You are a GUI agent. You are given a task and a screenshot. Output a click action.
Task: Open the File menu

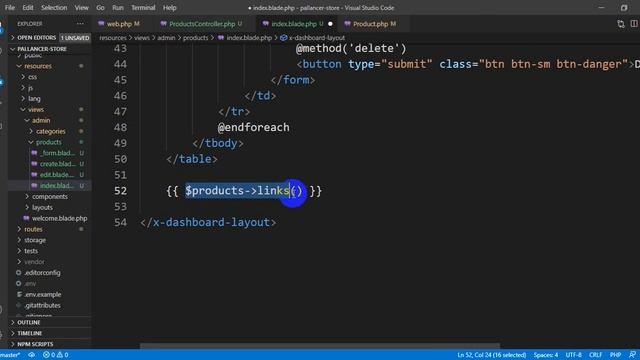click(x=10, y=8)
